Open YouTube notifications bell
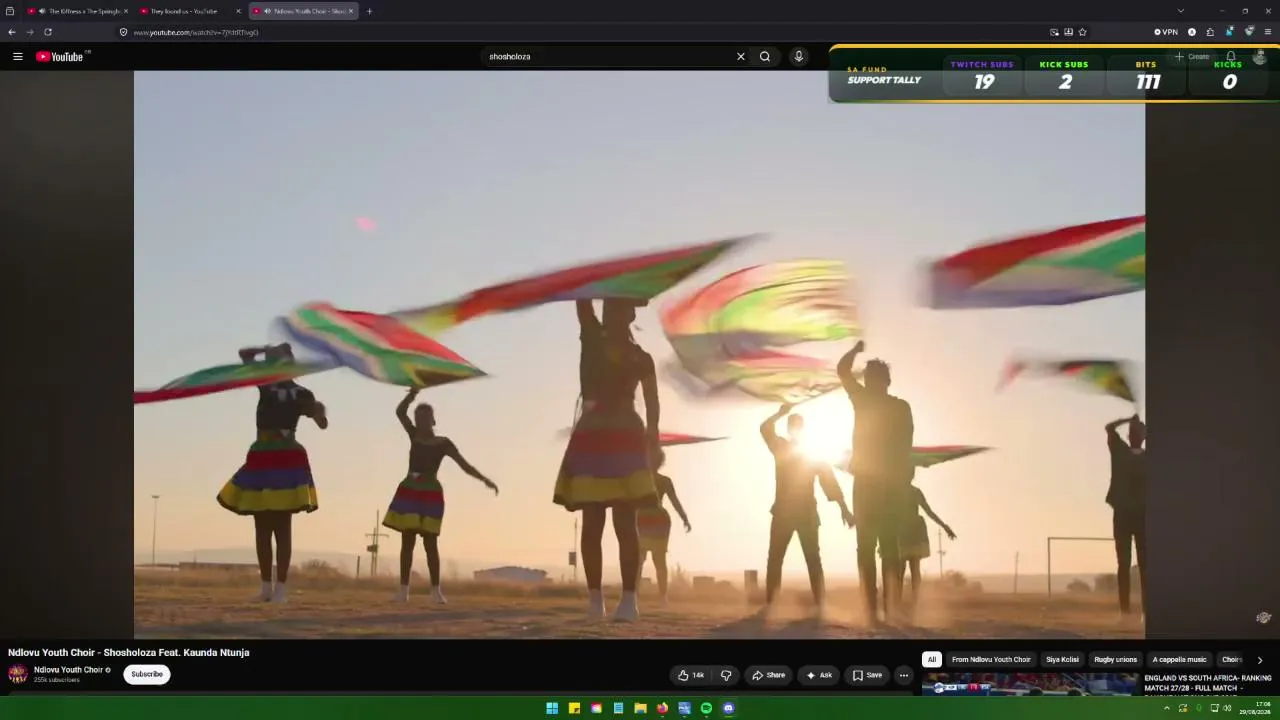Screen dimensions: 1280x720 point(1231,57)
